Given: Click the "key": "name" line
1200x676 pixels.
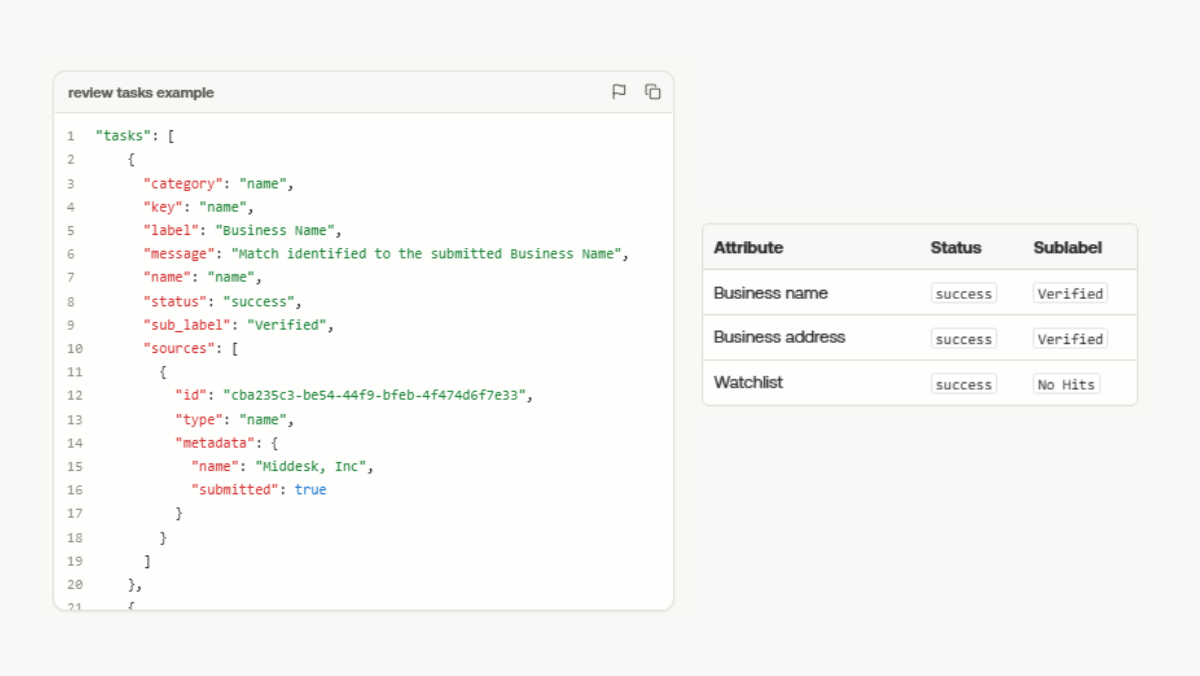Looking at the screenshot, I should [198, 208].
